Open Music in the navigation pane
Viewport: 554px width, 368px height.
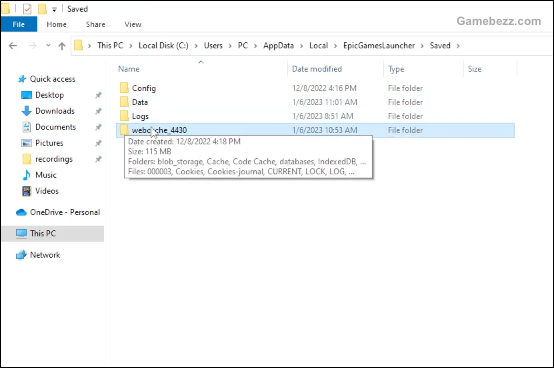[x=46, y=175]
